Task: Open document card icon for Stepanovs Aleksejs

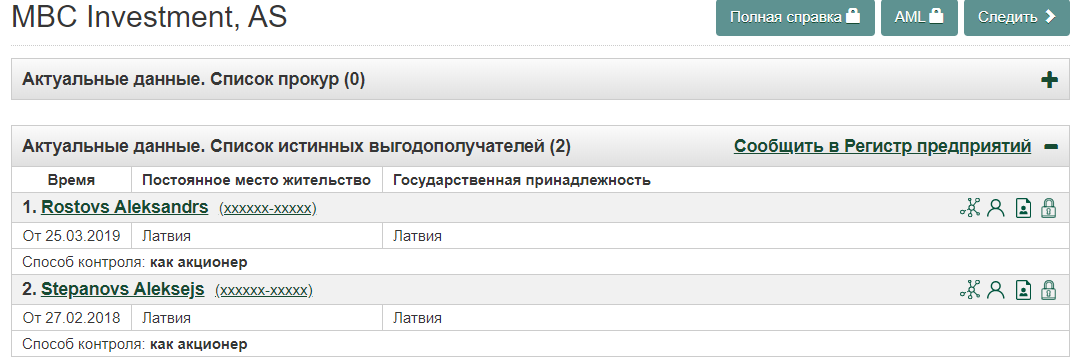Action: (1023, 290)
